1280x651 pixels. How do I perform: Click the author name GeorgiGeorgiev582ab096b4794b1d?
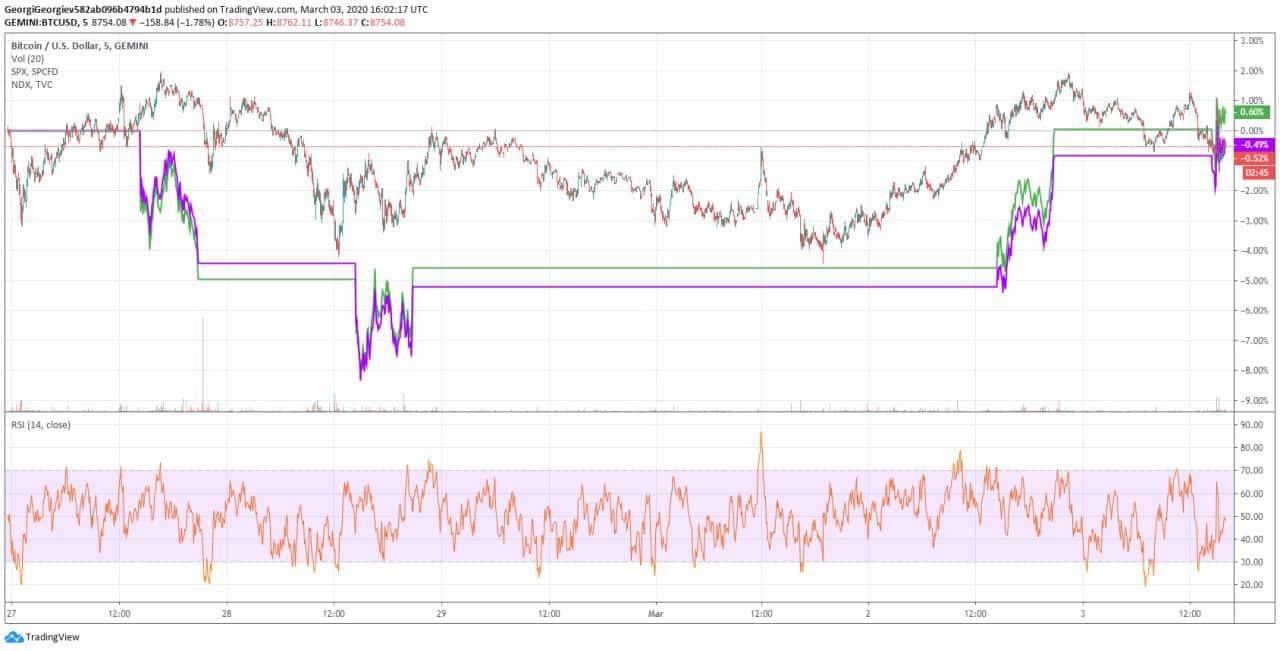pos(83,9)
